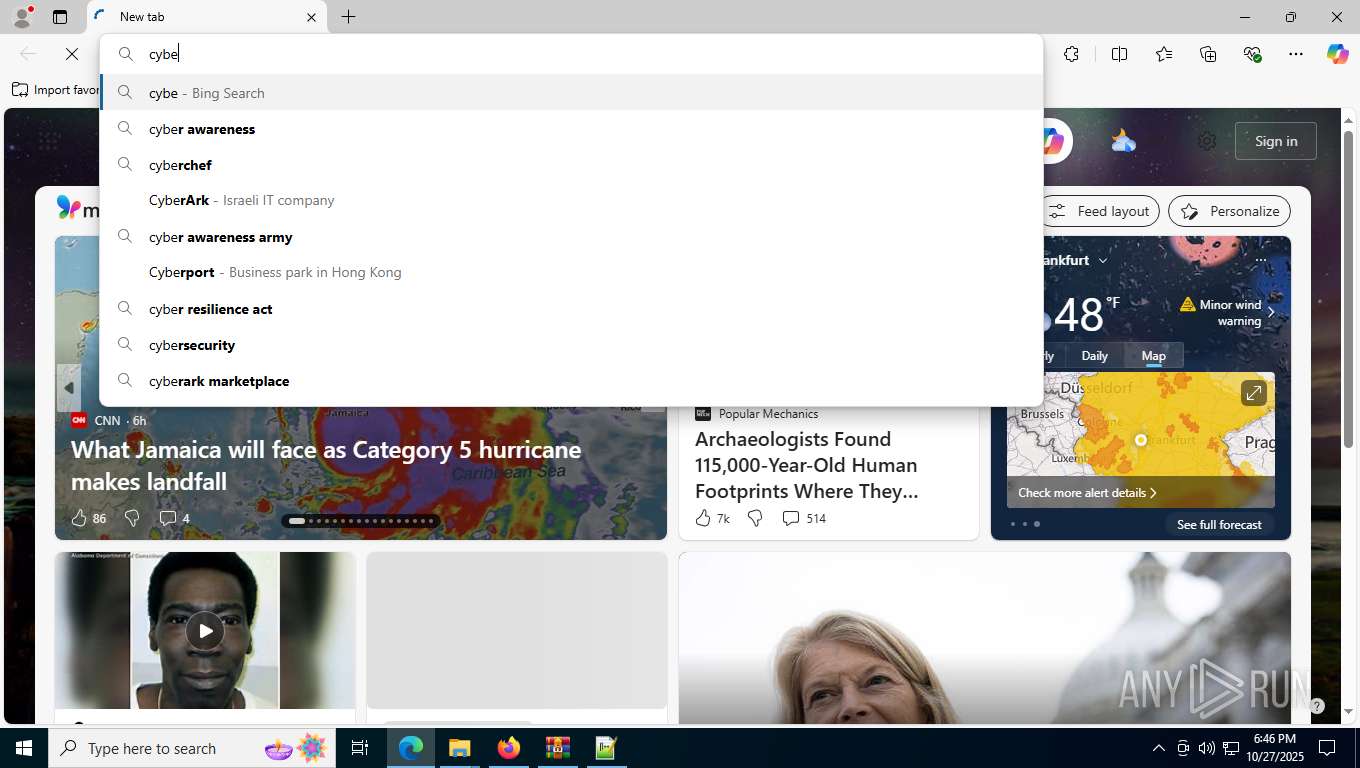Select suggestion 'cyber resilience act'
This screenshot has height=768, width=1360.
click(x=571, y=309)
